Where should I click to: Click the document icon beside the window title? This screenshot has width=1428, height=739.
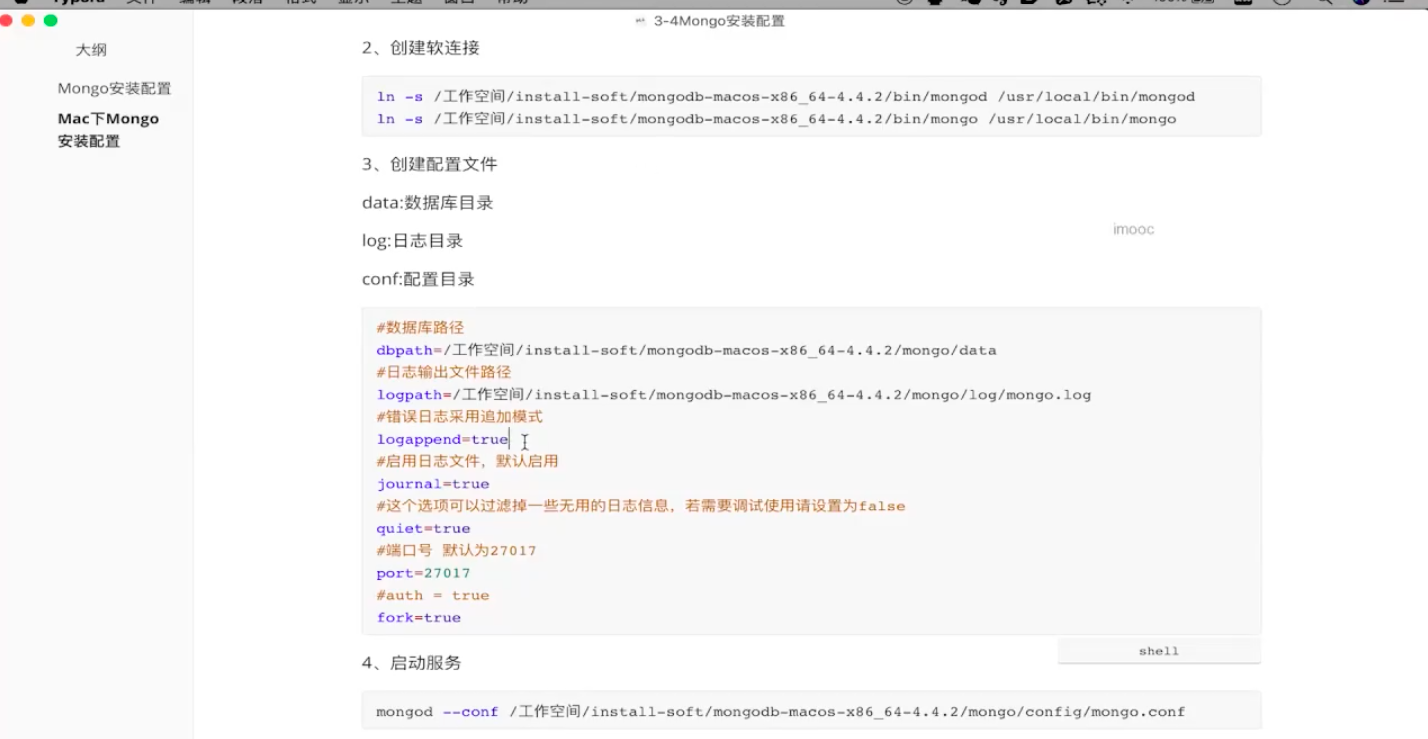[640, 21]
